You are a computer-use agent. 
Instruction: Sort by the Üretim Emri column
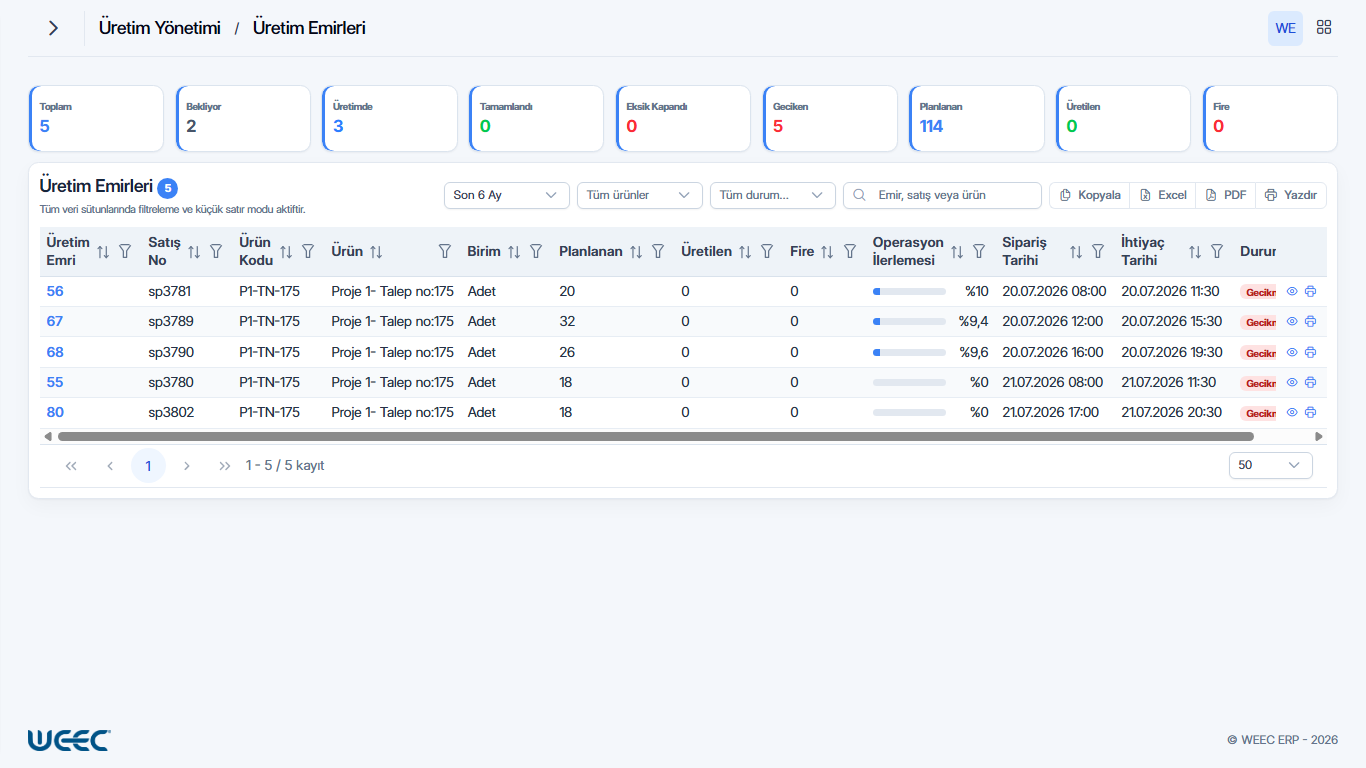click(103, 252)
